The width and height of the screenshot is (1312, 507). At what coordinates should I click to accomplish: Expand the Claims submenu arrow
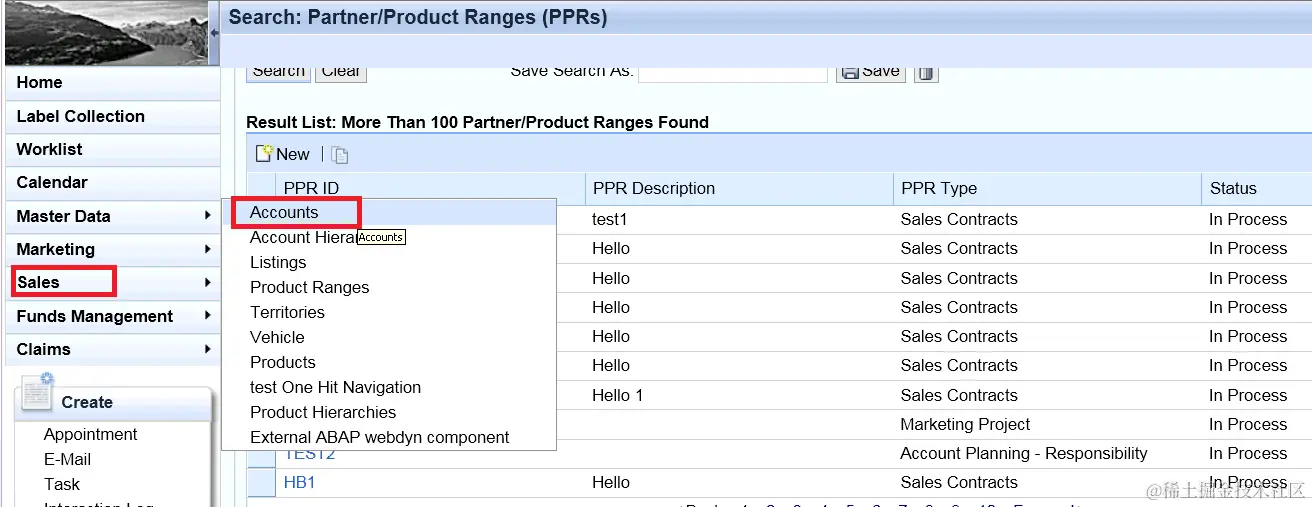207,349
